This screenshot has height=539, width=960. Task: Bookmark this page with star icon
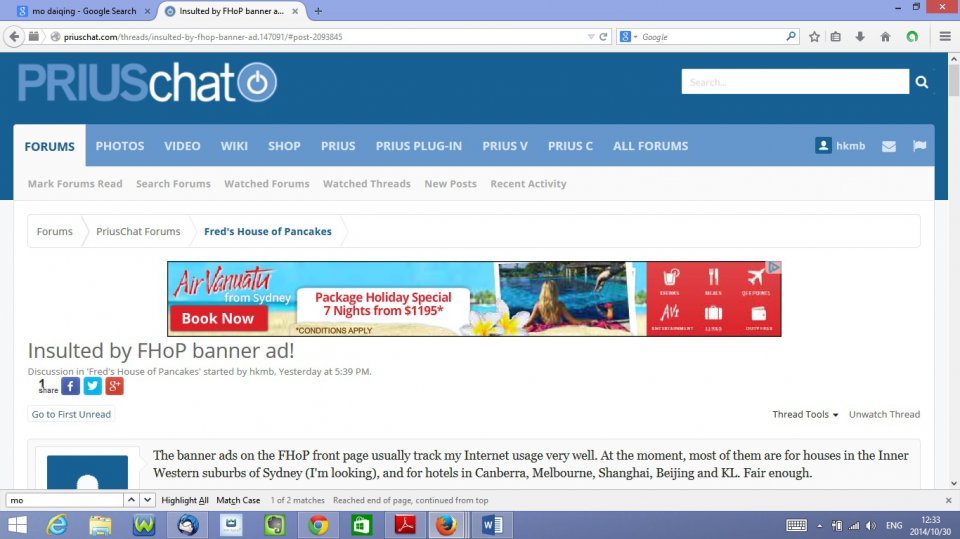click(814, 37)
